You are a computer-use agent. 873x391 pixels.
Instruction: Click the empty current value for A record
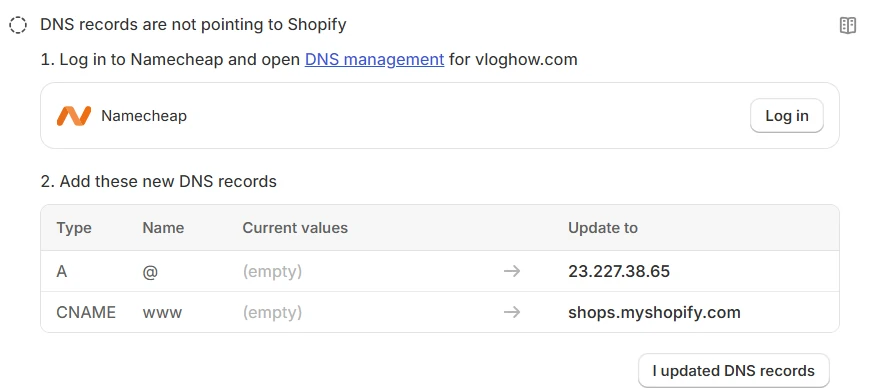[x=272, y=271]
